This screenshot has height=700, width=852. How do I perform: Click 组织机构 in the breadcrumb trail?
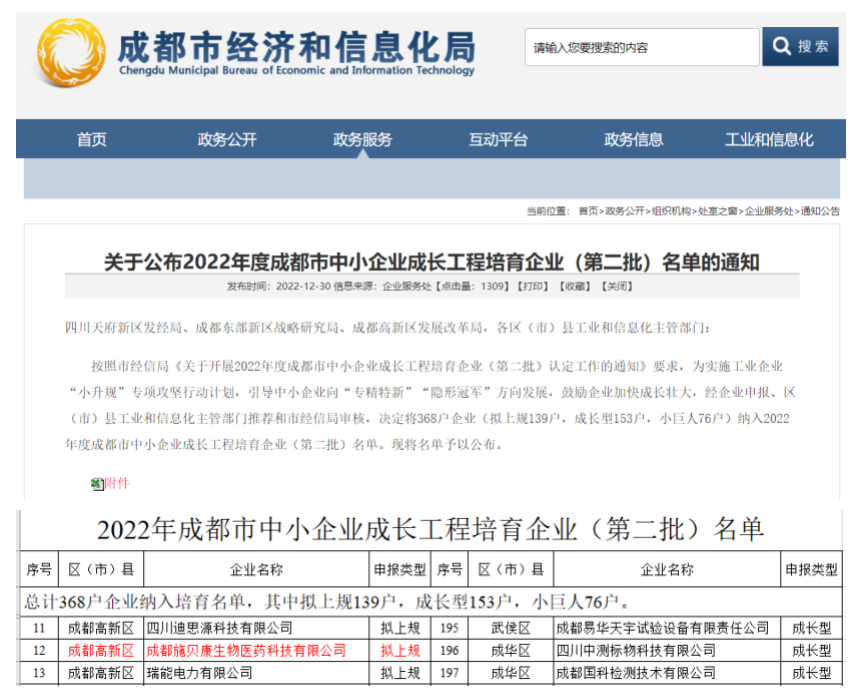(671, 211)
